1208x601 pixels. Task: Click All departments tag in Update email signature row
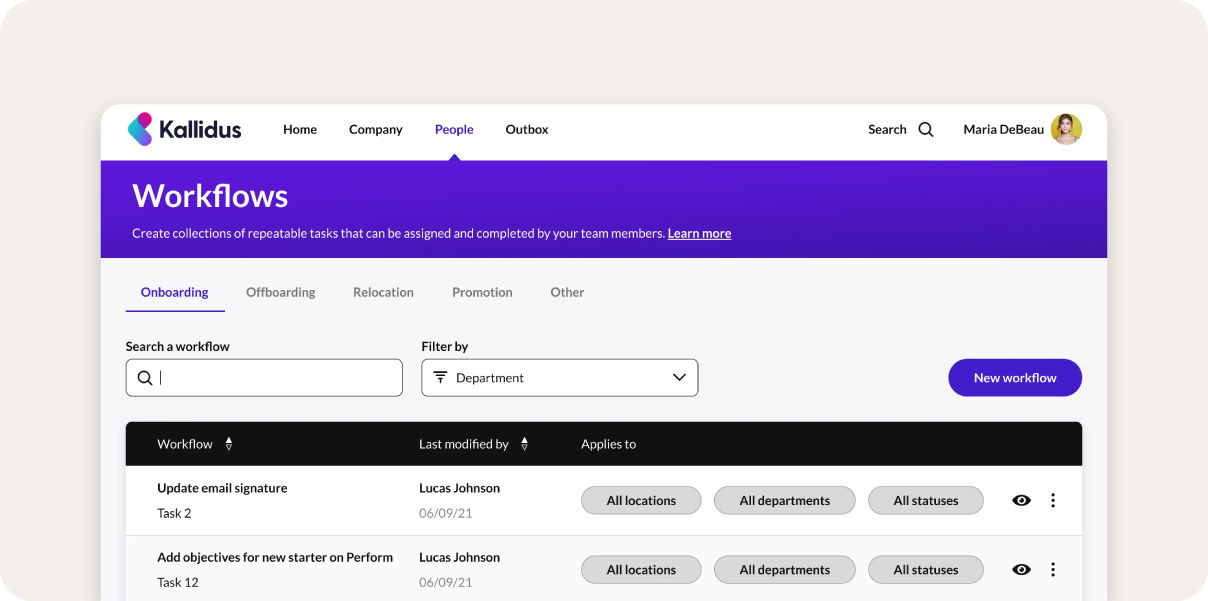785,500
